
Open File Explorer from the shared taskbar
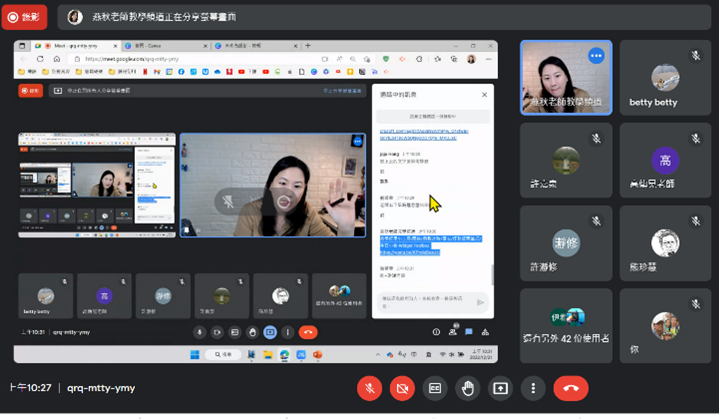coord(268,354)
